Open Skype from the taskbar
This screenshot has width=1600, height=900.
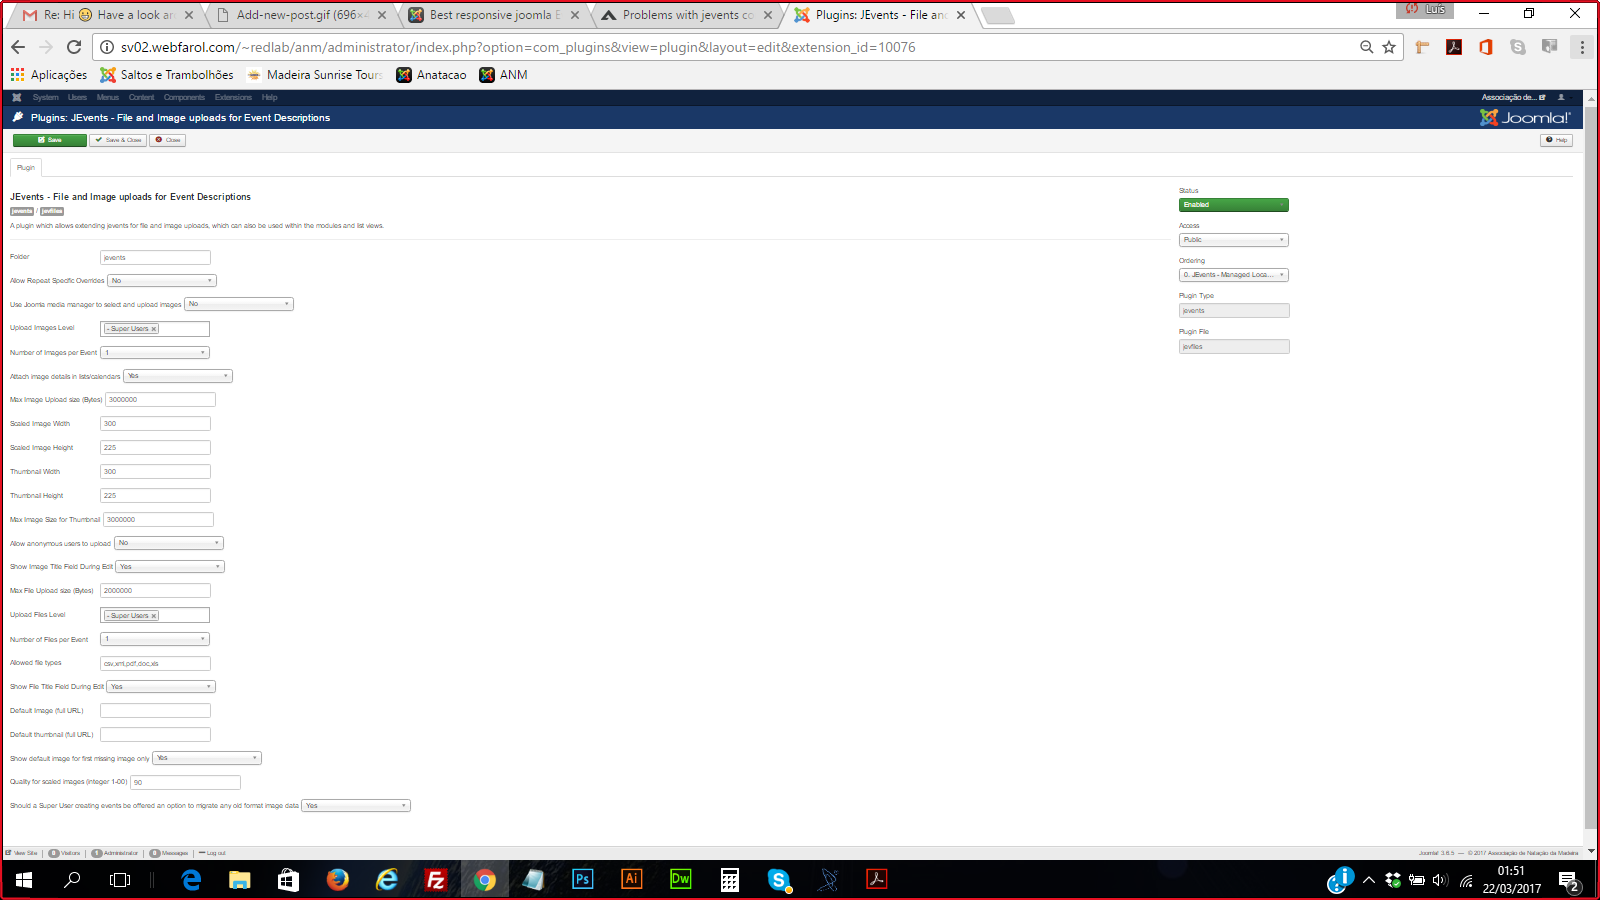tap(779, 880)
